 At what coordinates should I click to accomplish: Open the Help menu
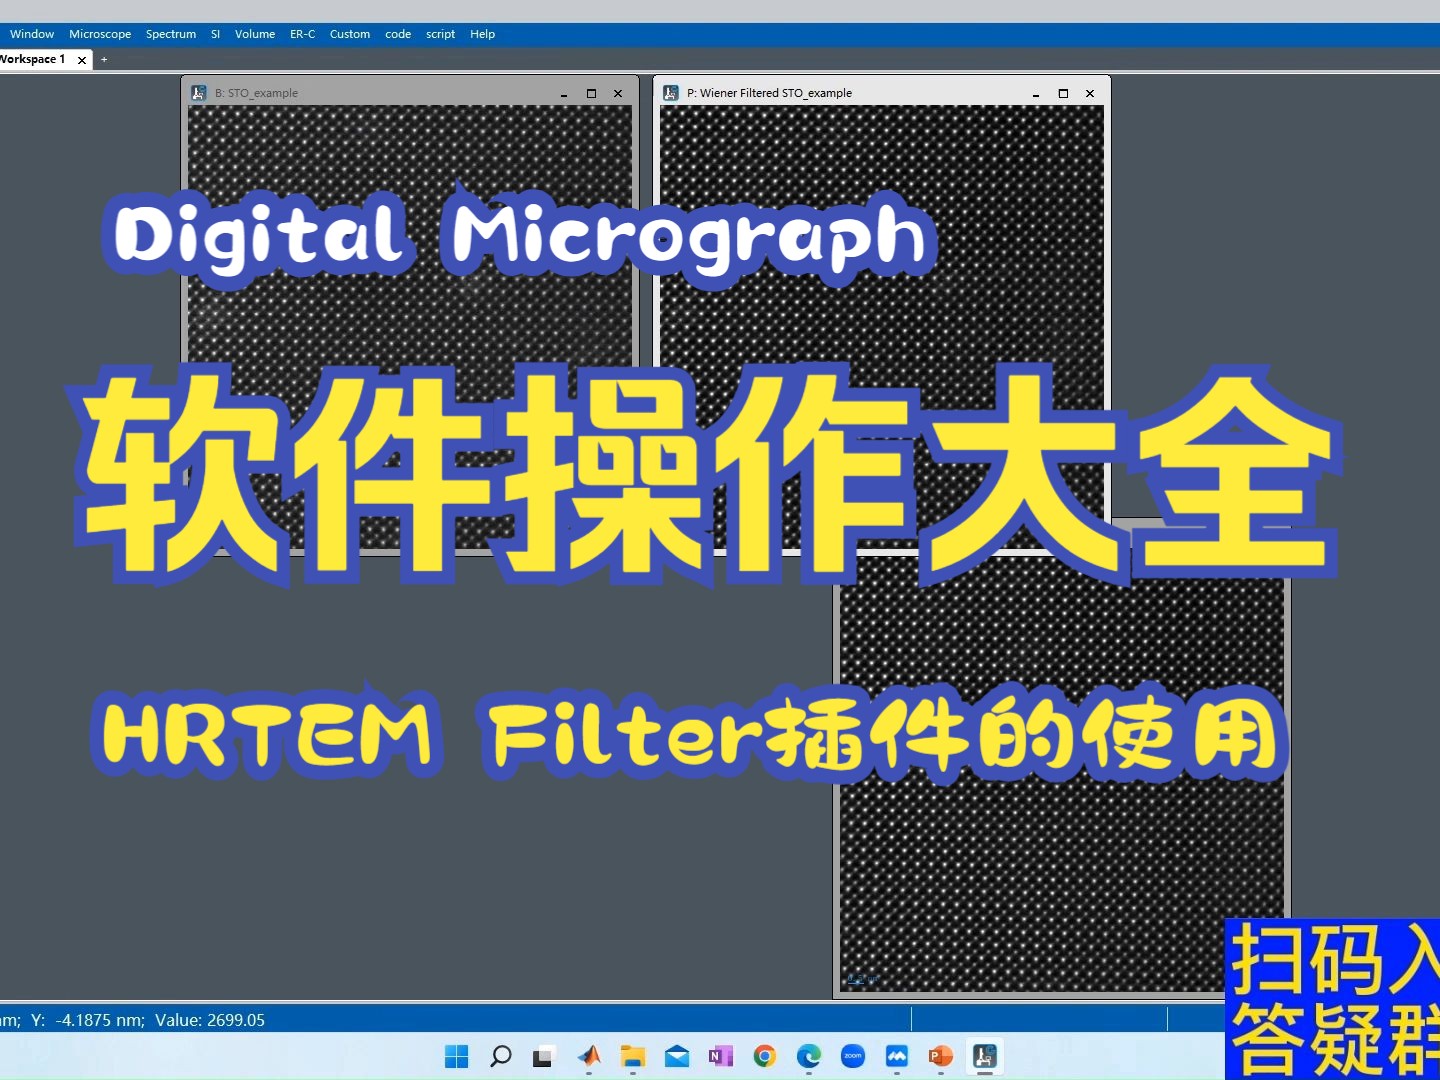[482, 34]
